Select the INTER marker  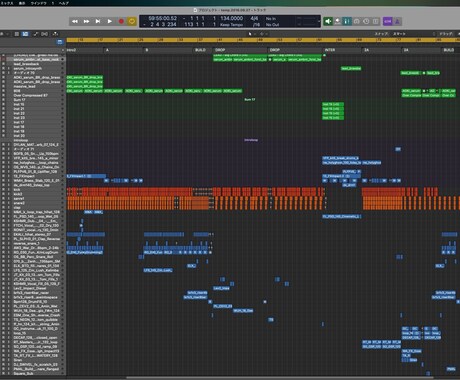click(342, 50)
